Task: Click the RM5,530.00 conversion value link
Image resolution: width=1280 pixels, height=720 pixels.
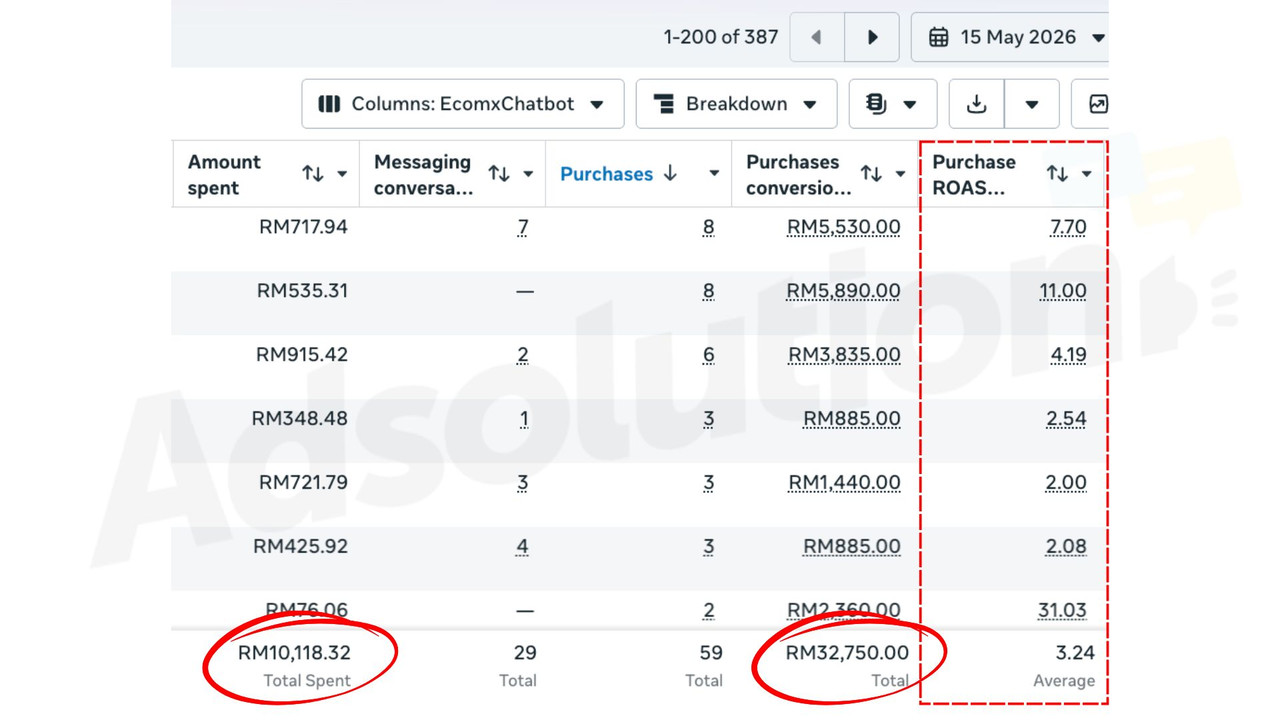Action: point(844,227)
